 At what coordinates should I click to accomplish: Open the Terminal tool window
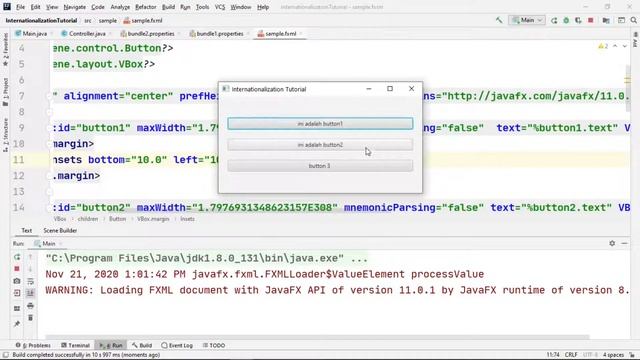point(76,345)
